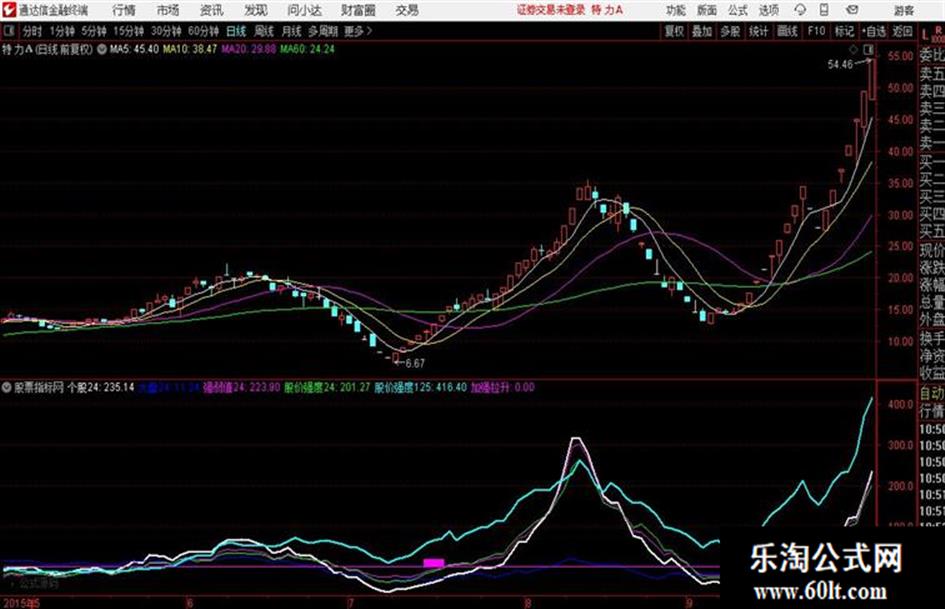Click the MA5: 45.40 indicator label
The image size is (945, 609).
pos(134,49)
